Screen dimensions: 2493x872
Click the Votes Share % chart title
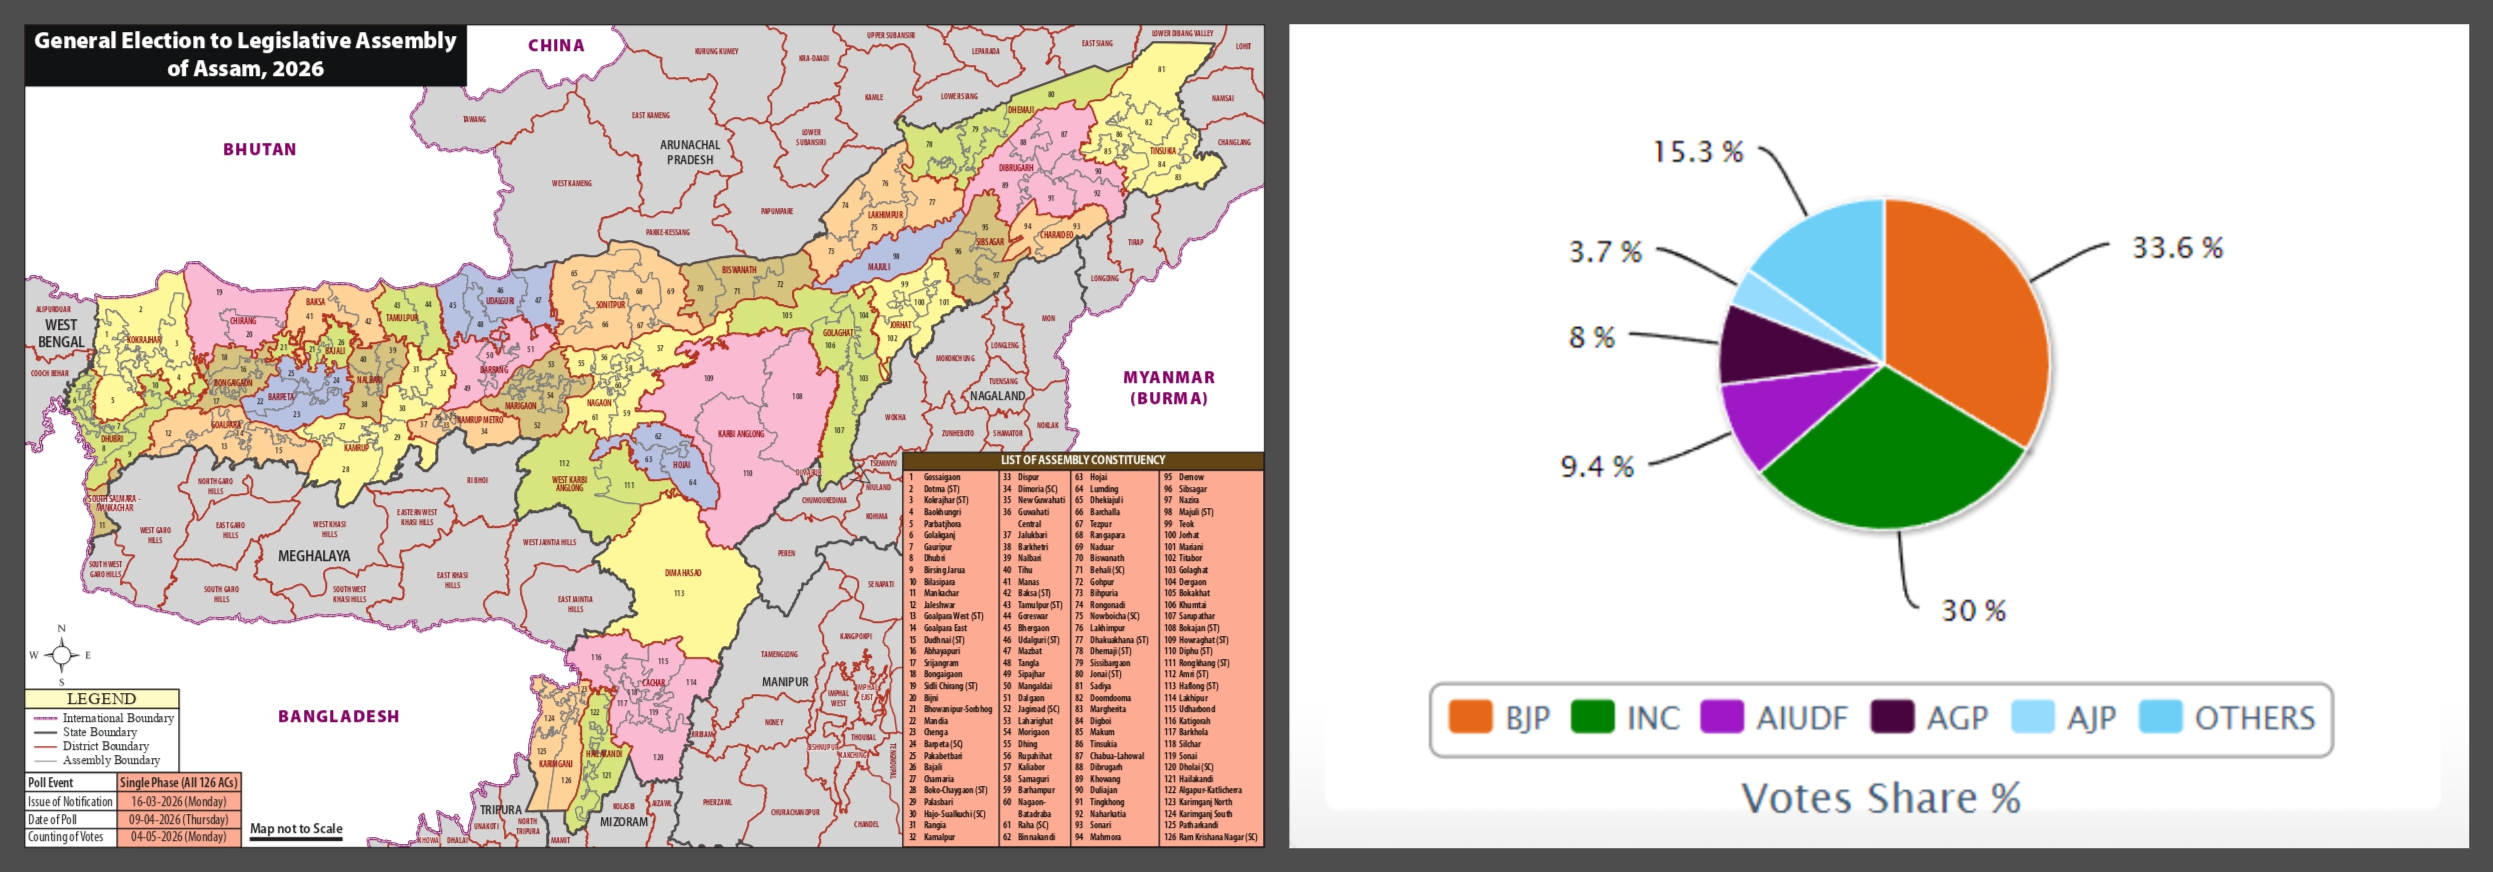tap(1880, 798)
